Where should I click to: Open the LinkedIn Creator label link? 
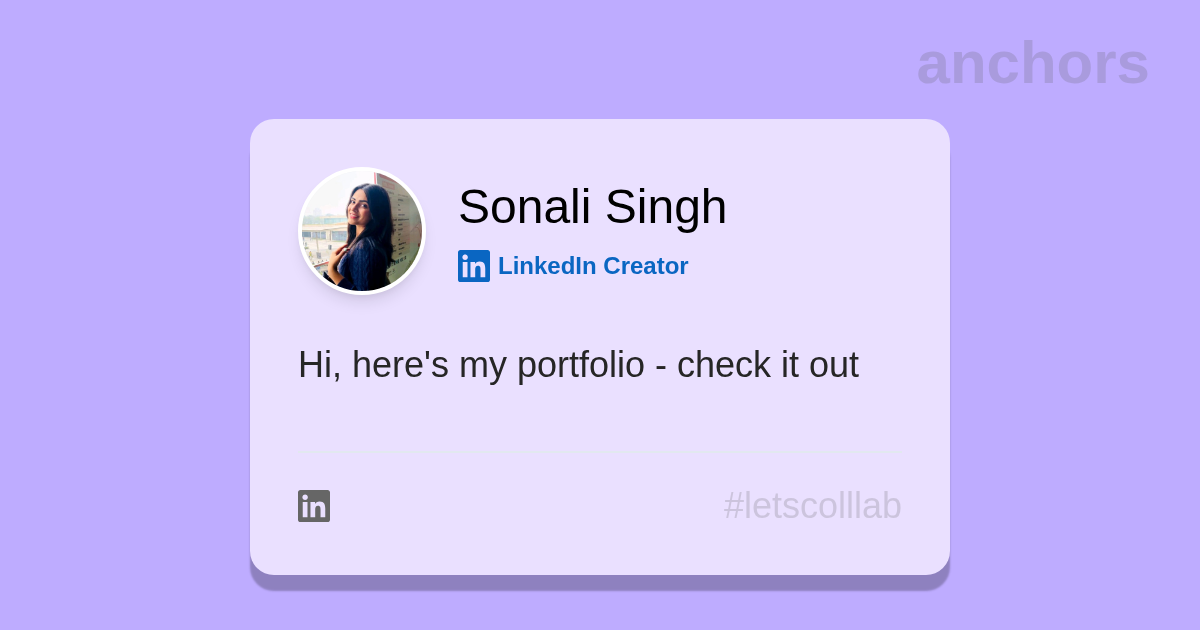coord(592,266)
